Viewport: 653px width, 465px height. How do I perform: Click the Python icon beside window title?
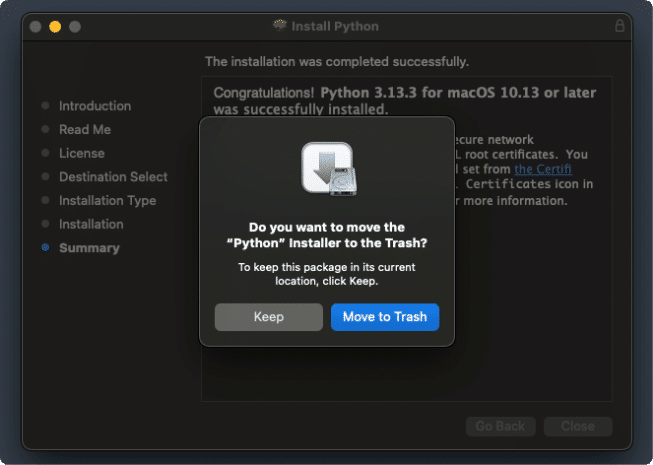coord(280,25)
